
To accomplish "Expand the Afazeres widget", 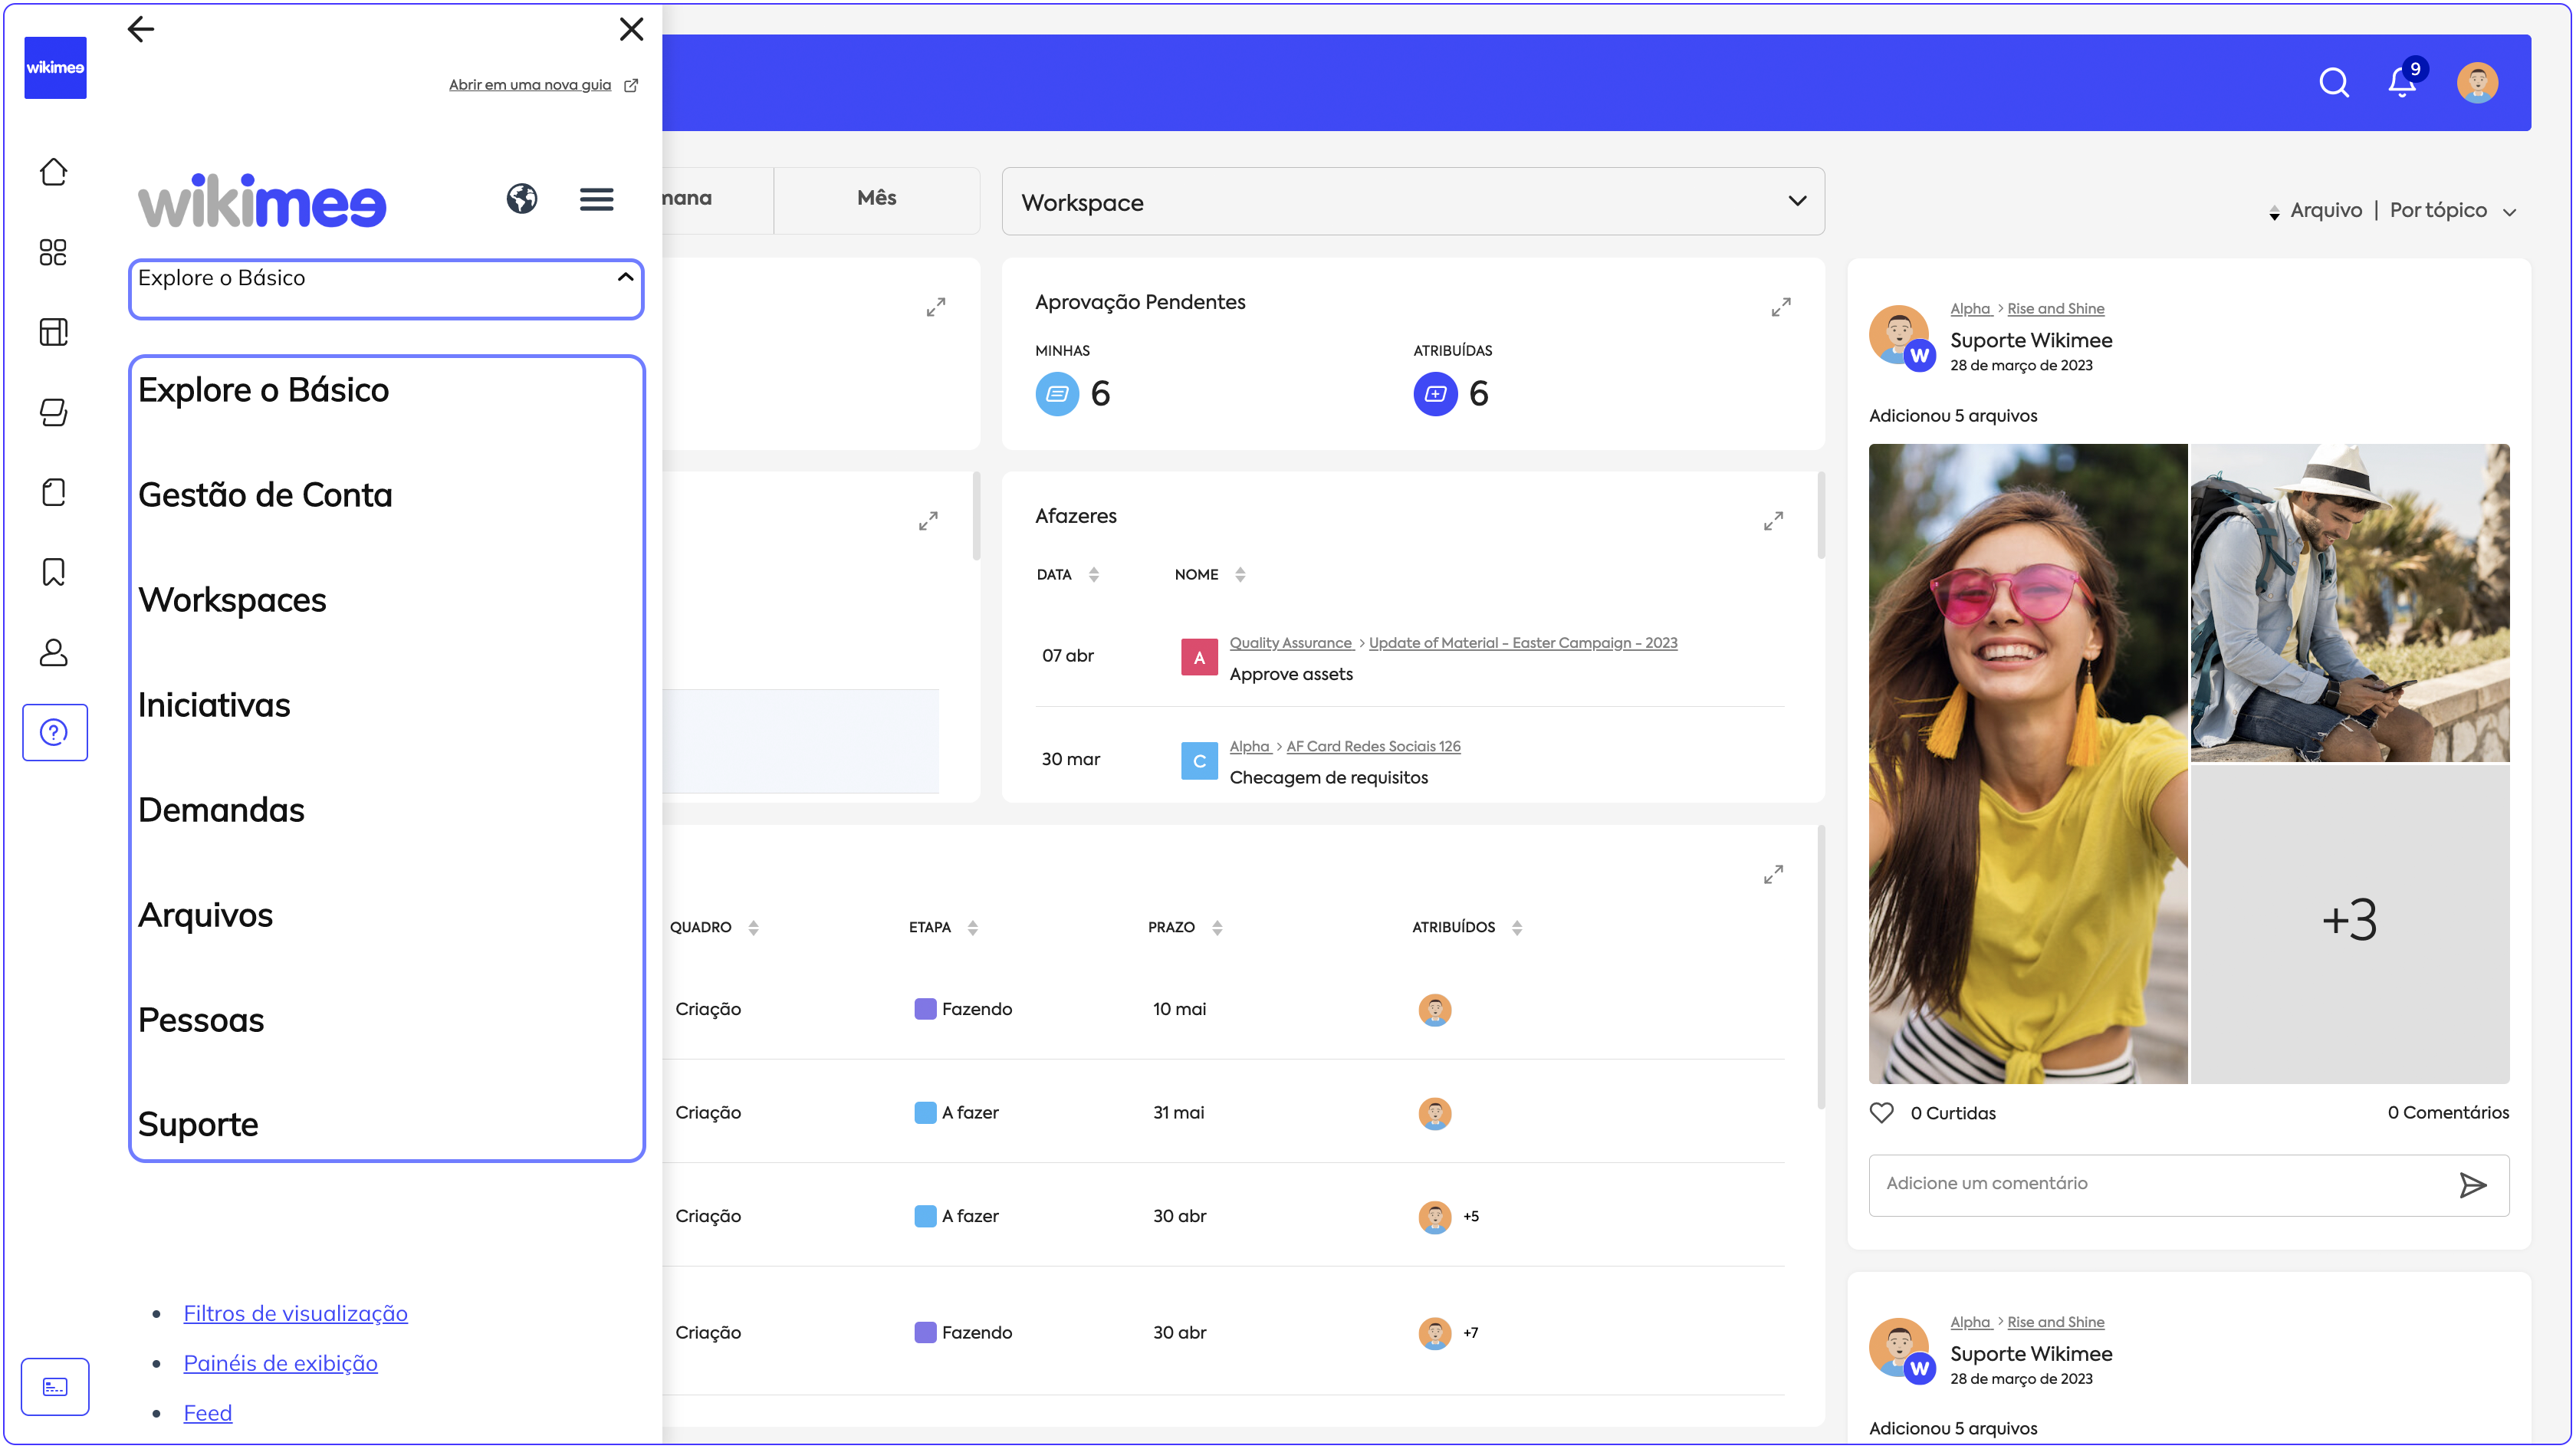I will pyautogui.click(x=1773, y=521).
